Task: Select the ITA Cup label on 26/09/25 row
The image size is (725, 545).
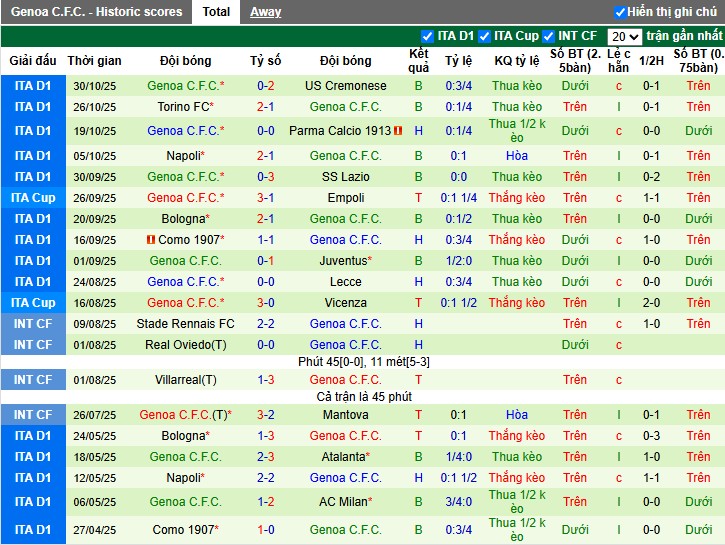Action: [33, 198]
